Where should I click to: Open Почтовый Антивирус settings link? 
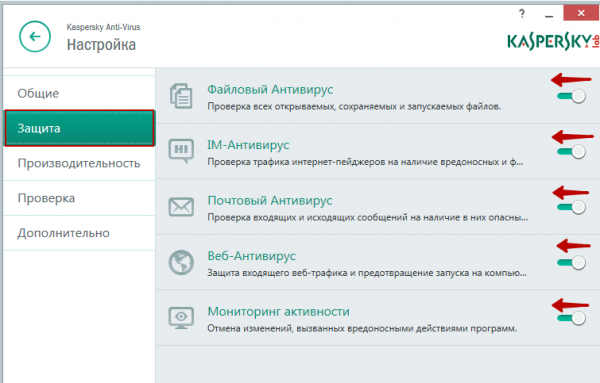[270, 200]
